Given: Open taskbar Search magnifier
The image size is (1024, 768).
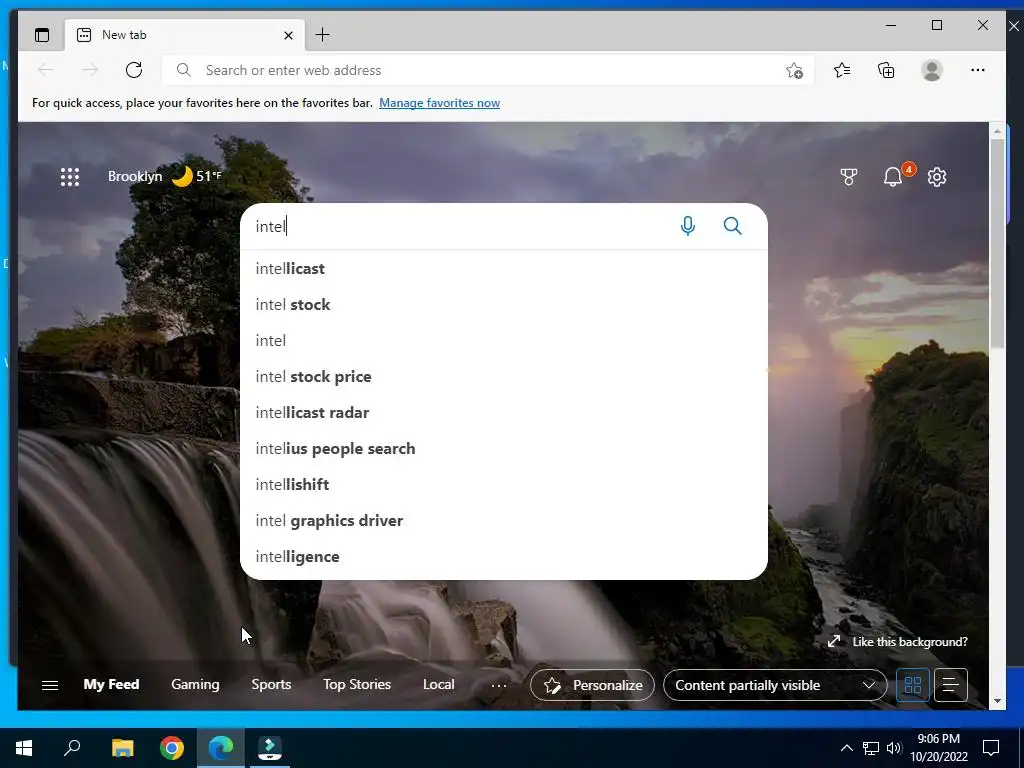Looking at the screenshot, I should 72,748.
